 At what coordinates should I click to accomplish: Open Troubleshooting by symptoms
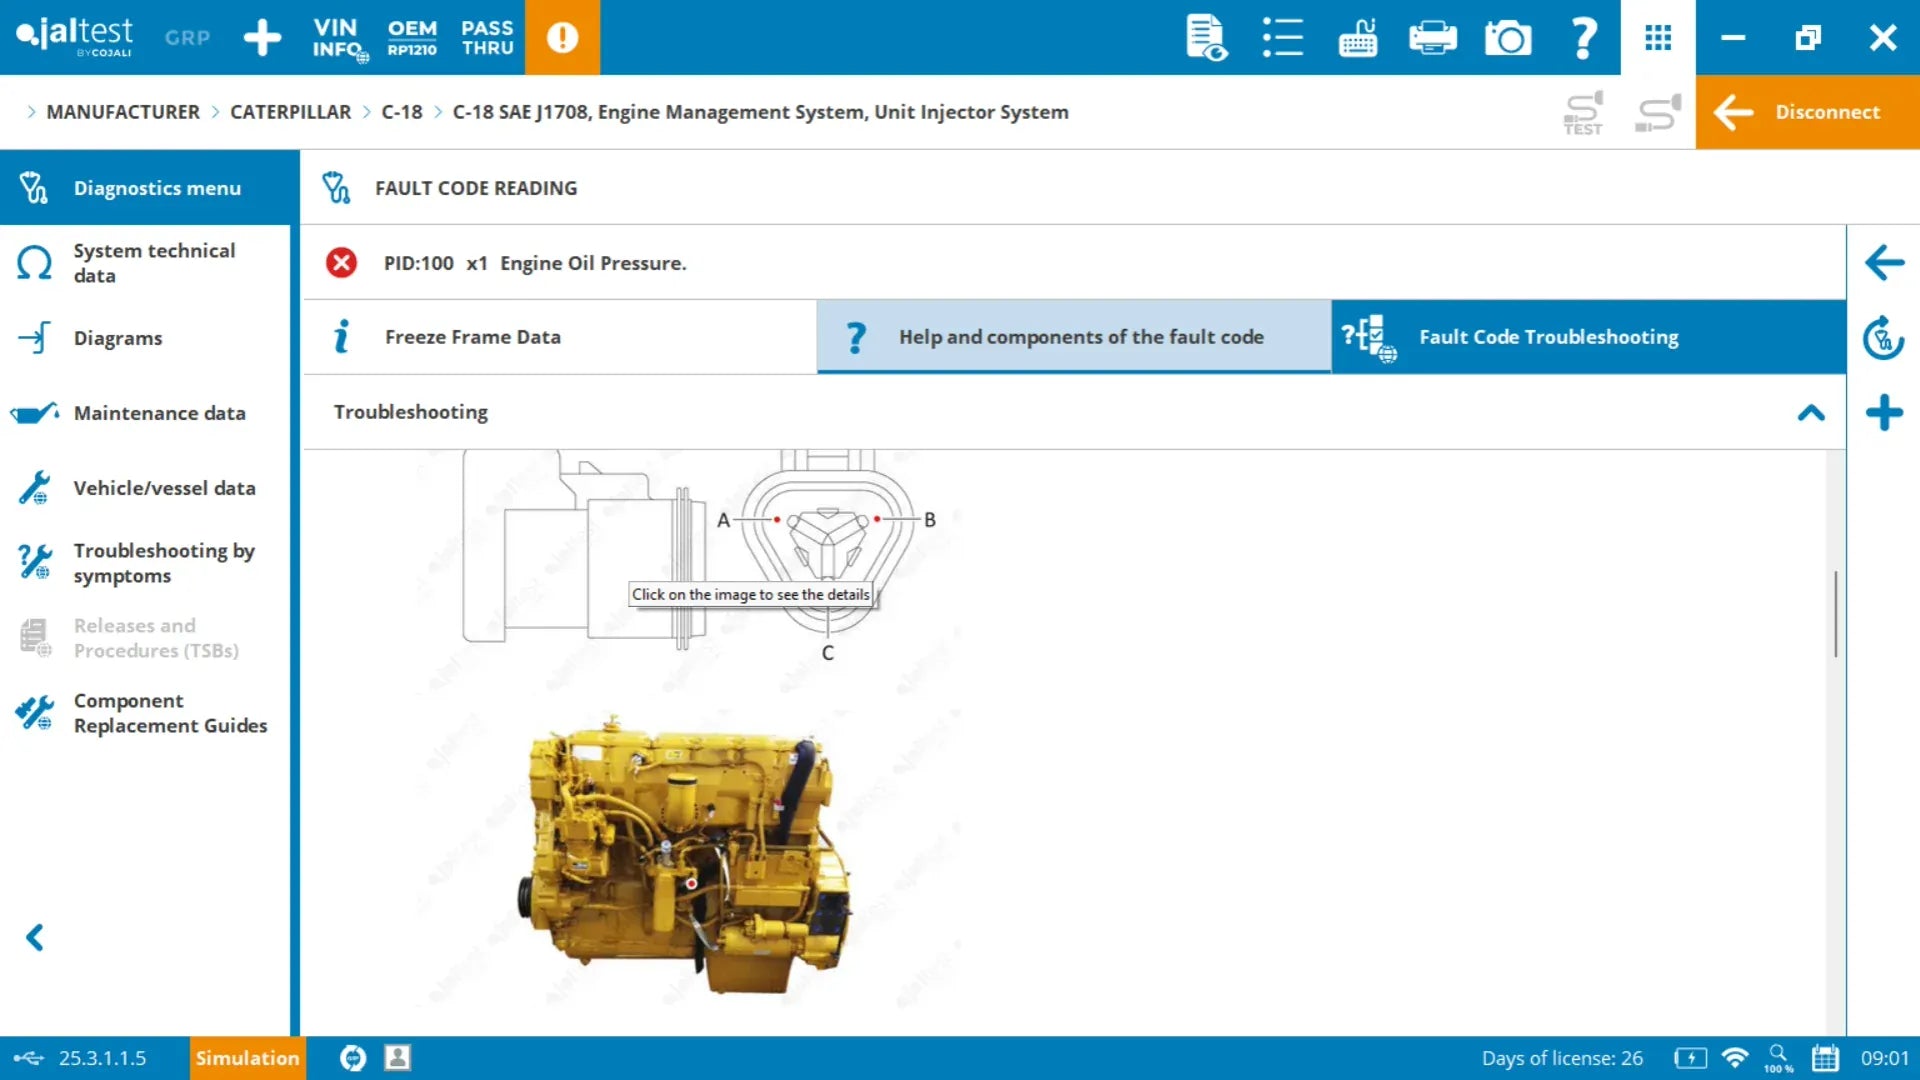click(145, 563)
